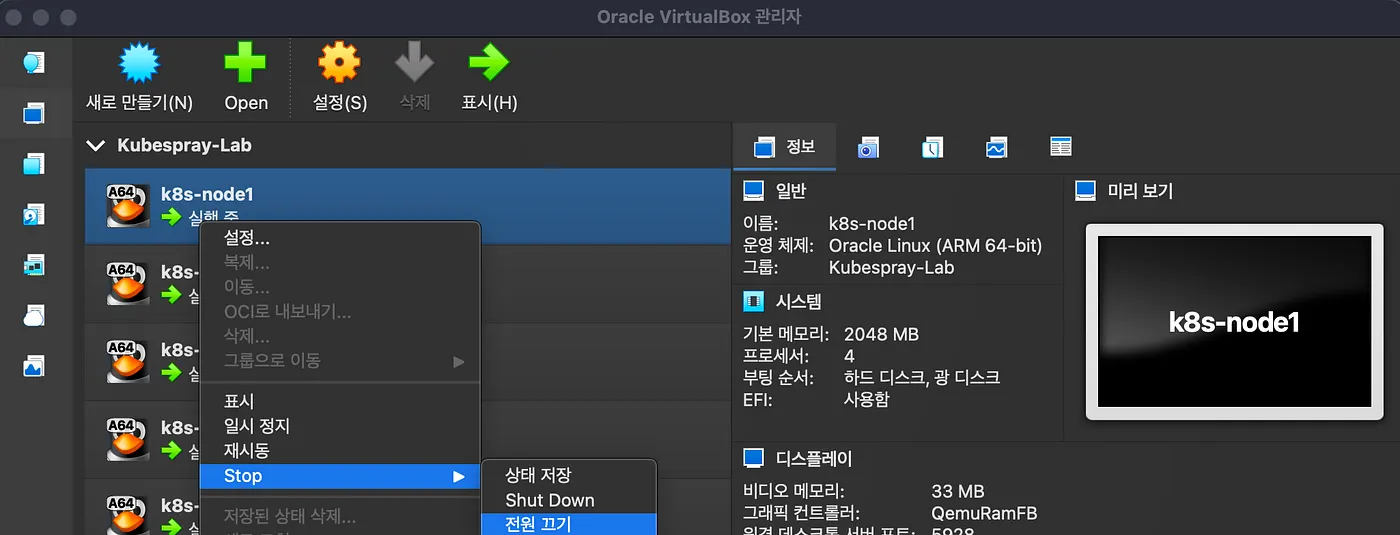Open the Network card icon in sidebar

[34, 265]
